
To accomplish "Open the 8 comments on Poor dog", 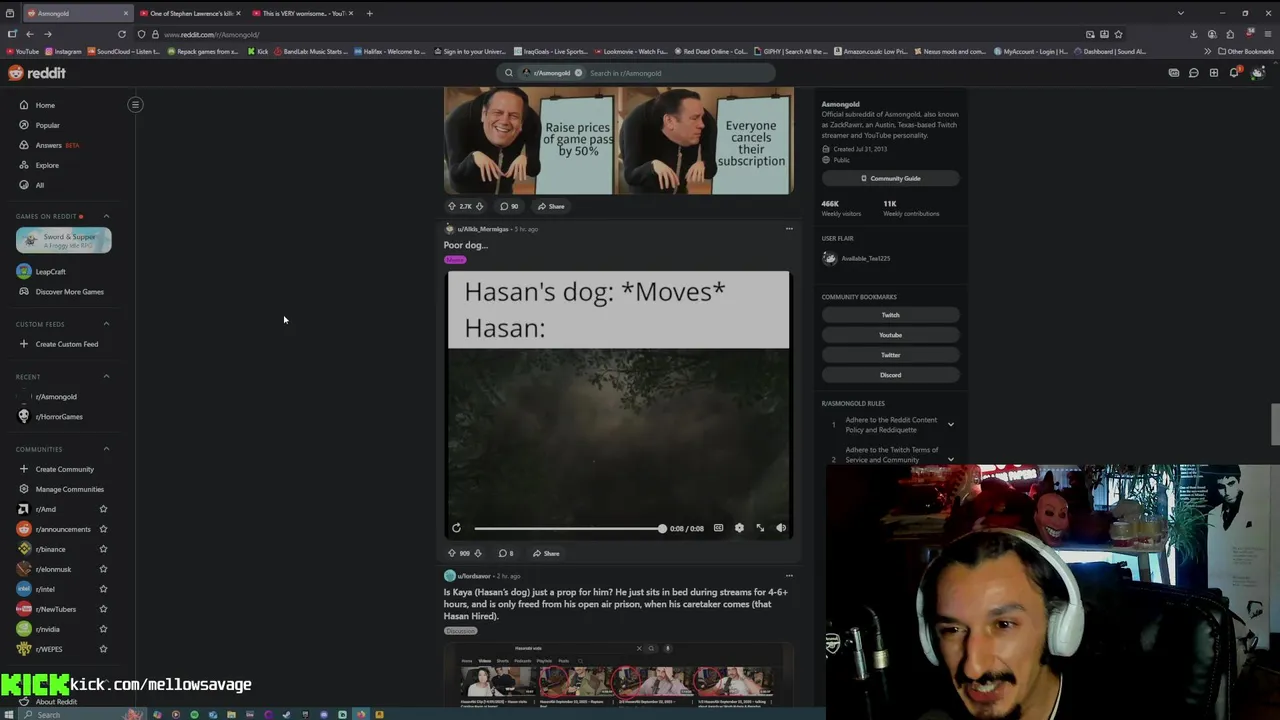I will 507,553.
